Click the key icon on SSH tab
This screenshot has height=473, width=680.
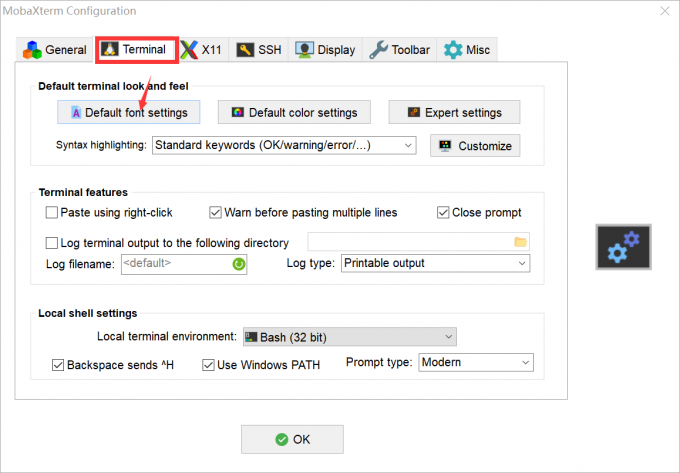245,50
